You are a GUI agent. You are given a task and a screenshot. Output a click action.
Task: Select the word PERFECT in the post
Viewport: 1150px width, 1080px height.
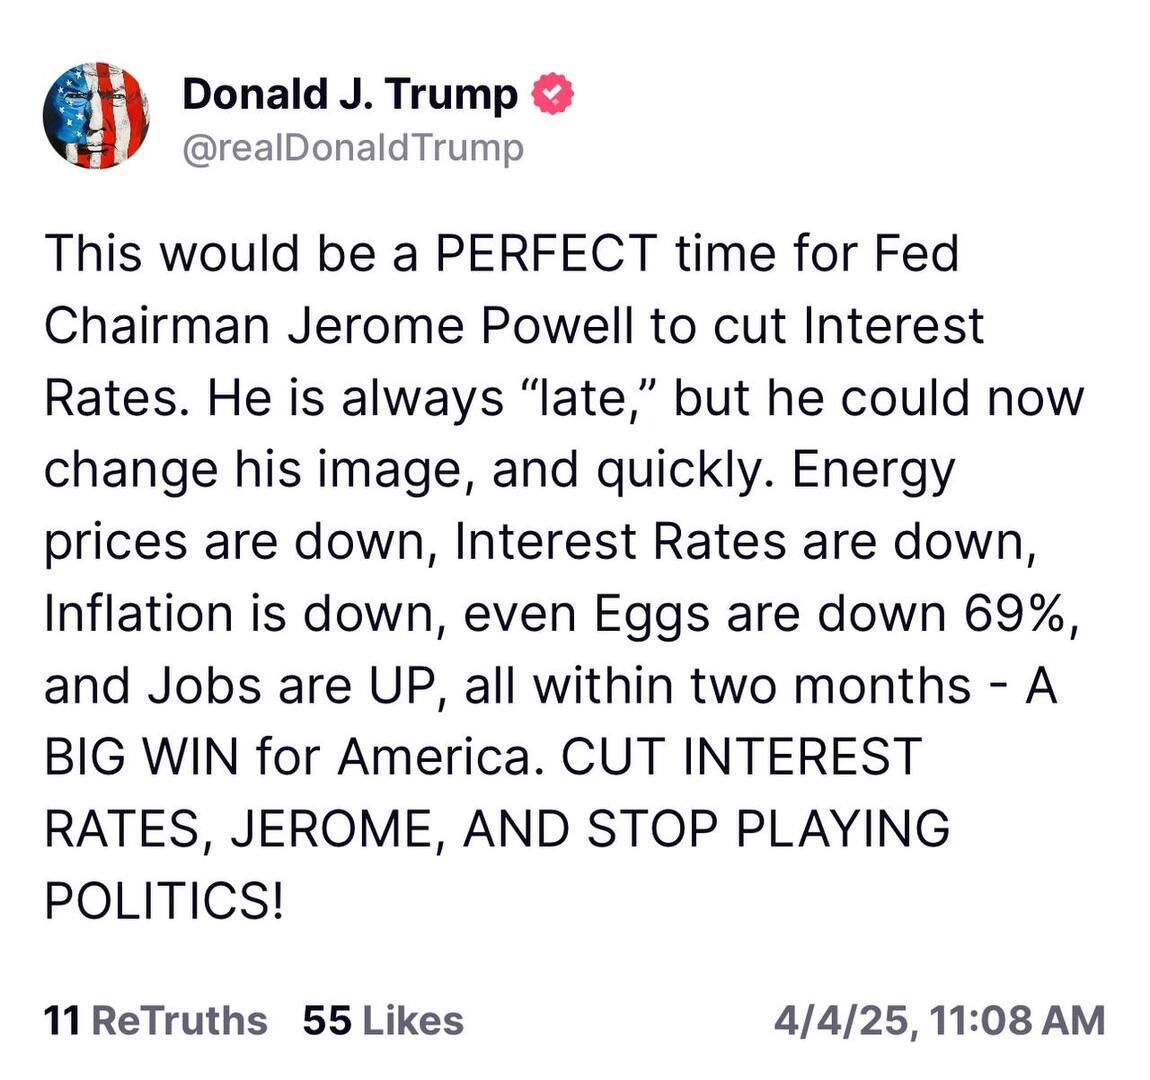546,253
